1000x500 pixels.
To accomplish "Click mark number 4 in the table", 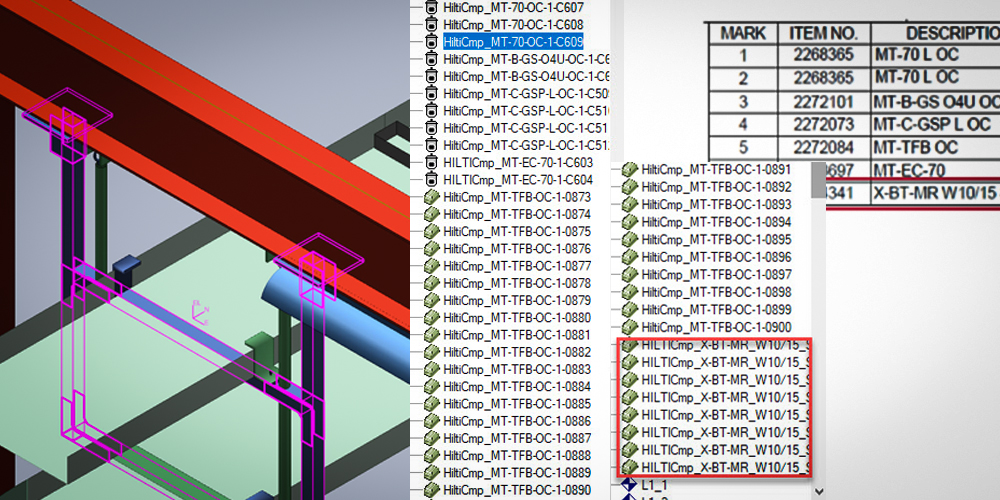I will [x=743, y=124].
